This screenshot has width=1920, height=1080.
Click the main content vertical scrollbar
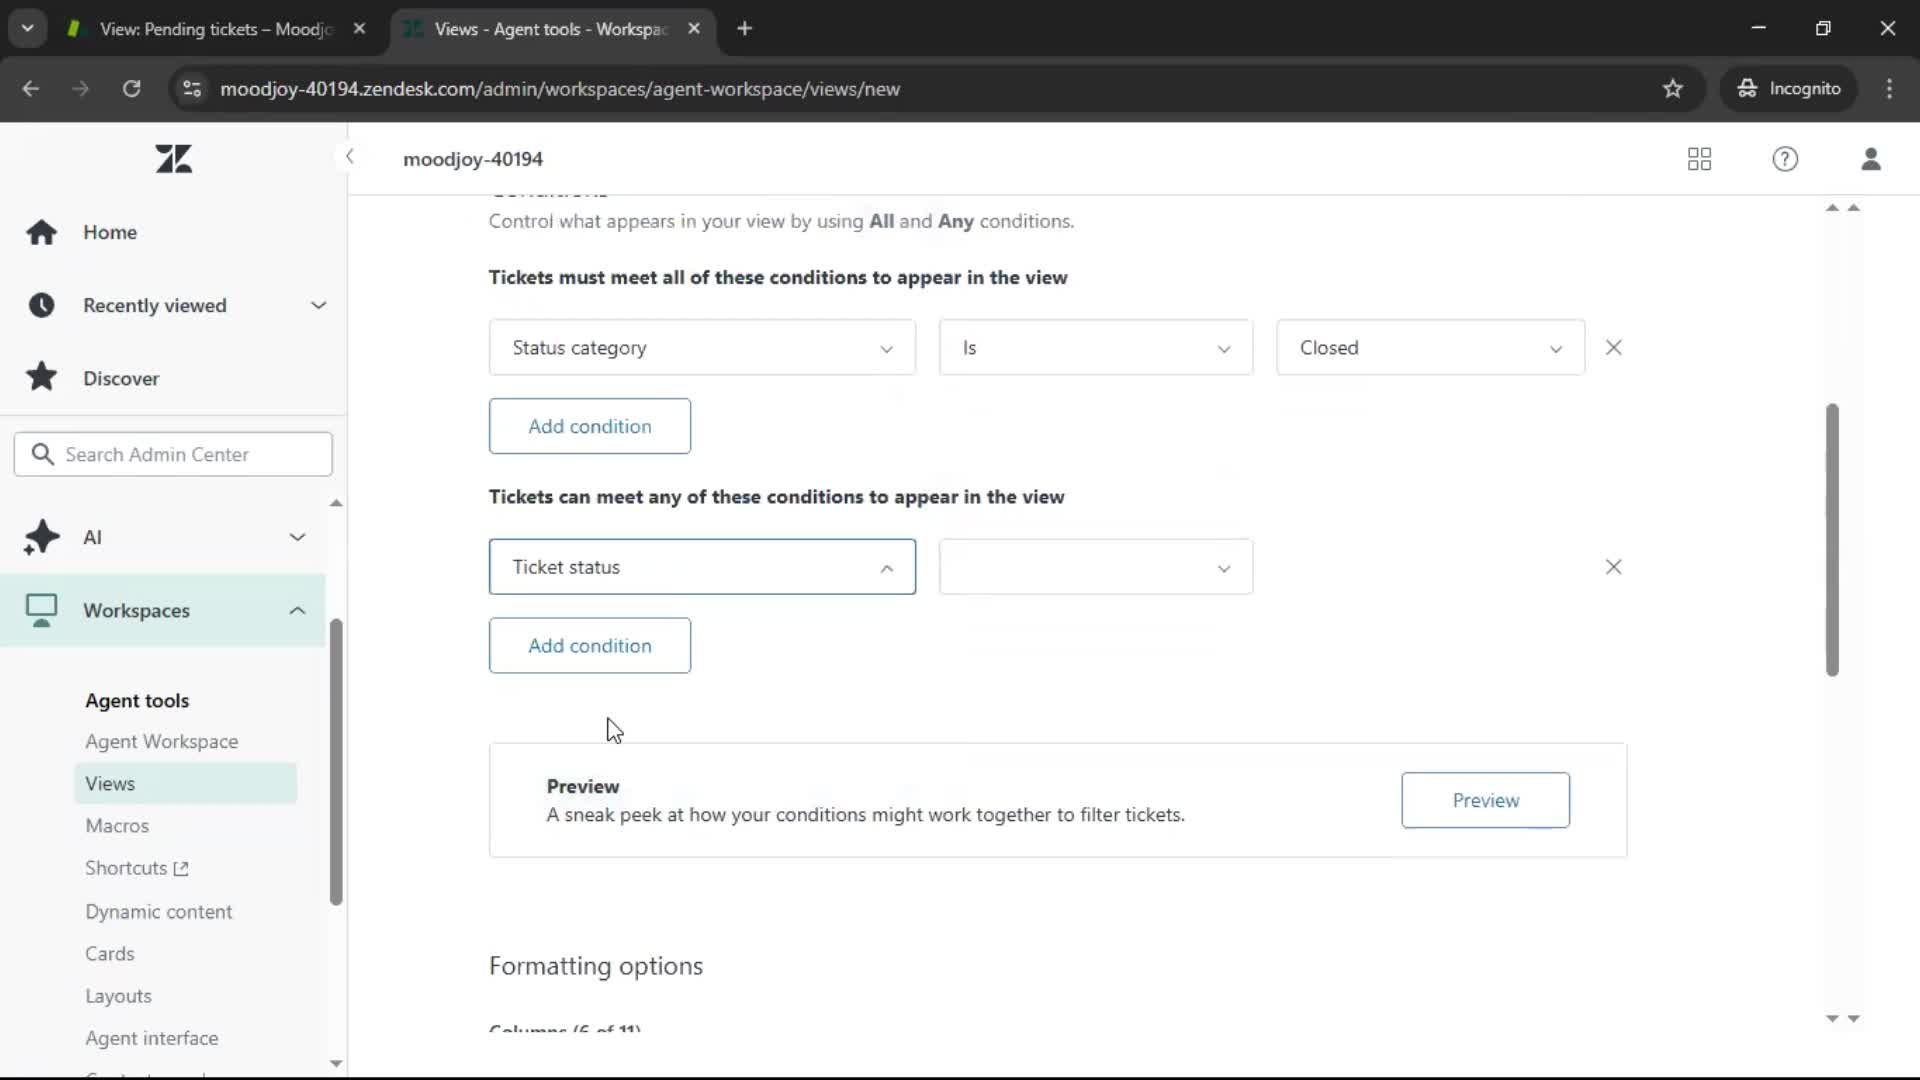point(1832,540)
